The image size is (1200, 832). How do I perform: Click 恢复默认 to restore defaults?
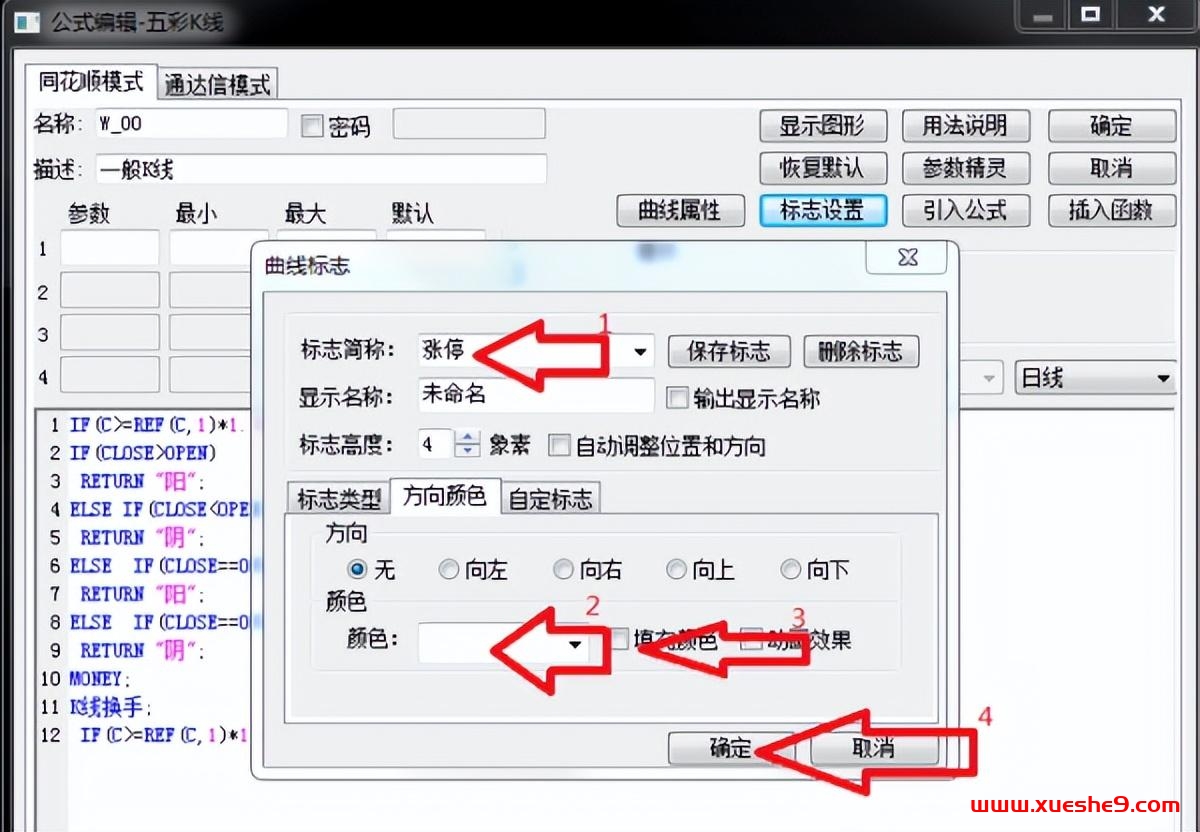pyautogui.click(x=823, y=168)
